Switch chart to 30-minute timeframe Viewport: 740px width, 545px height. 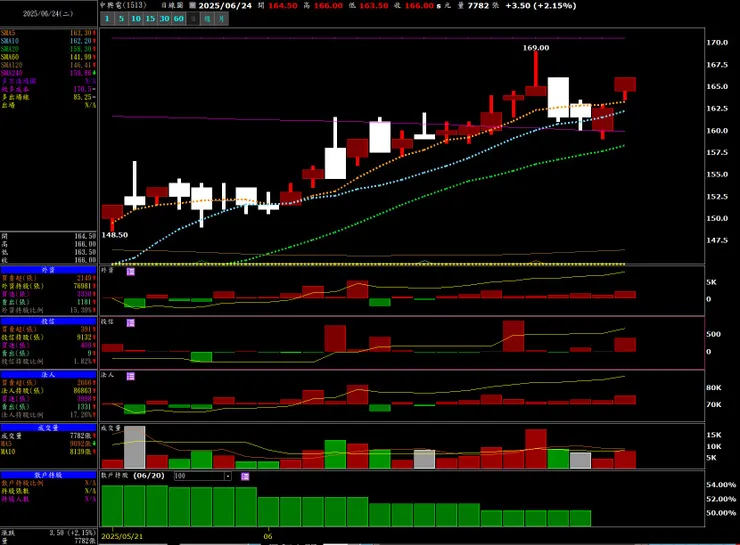pos(164,19)
